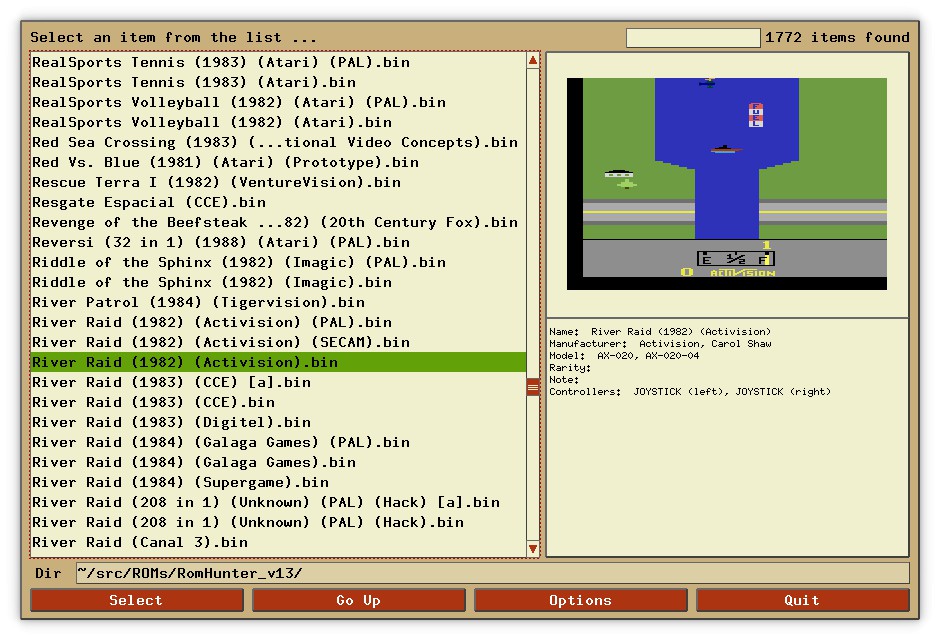Image resolution: width=940 pixels, height=640 pixels.
Task: Select Riddle of the Sphinx (Imagic) (PAL).bin
Action: [278, 262]
